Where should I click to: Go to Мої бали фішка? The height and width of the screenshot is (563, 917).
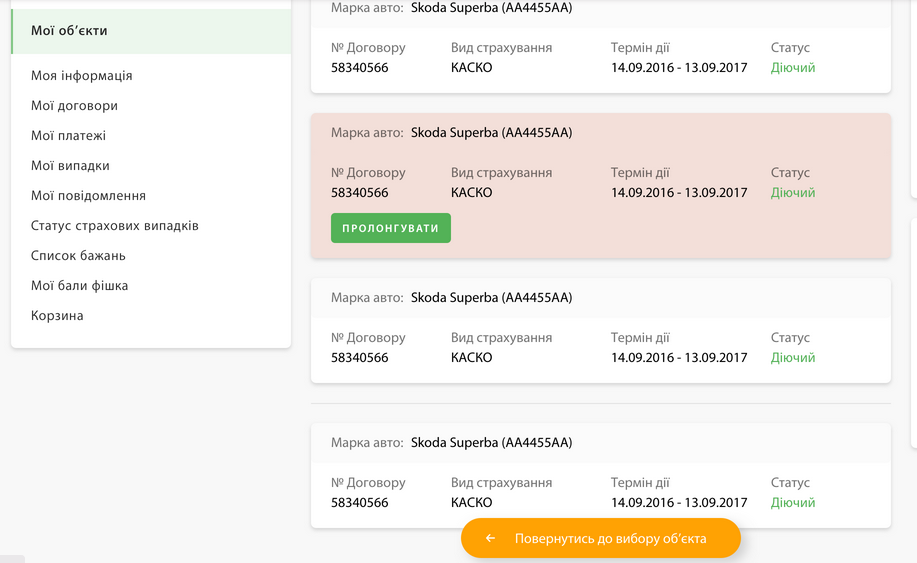[x=79, y=286]
